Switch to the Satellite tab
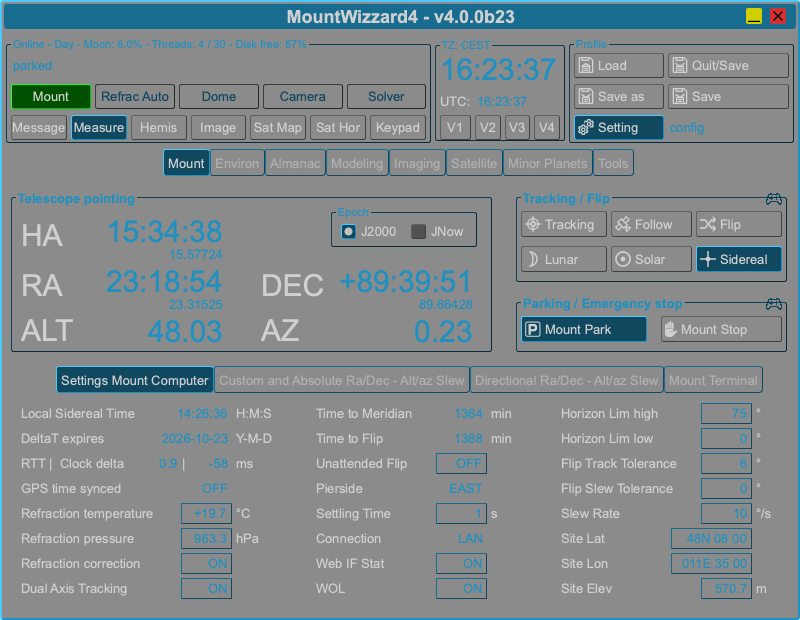This screenshot has width=800, height=620. 474,163
